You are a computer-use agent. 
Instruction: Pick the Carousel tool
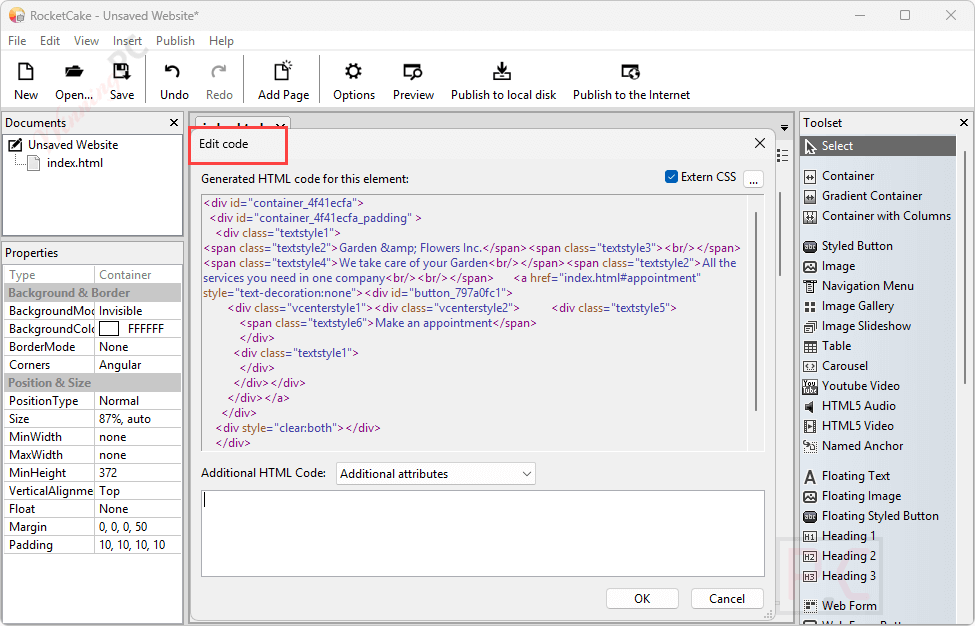835,366
